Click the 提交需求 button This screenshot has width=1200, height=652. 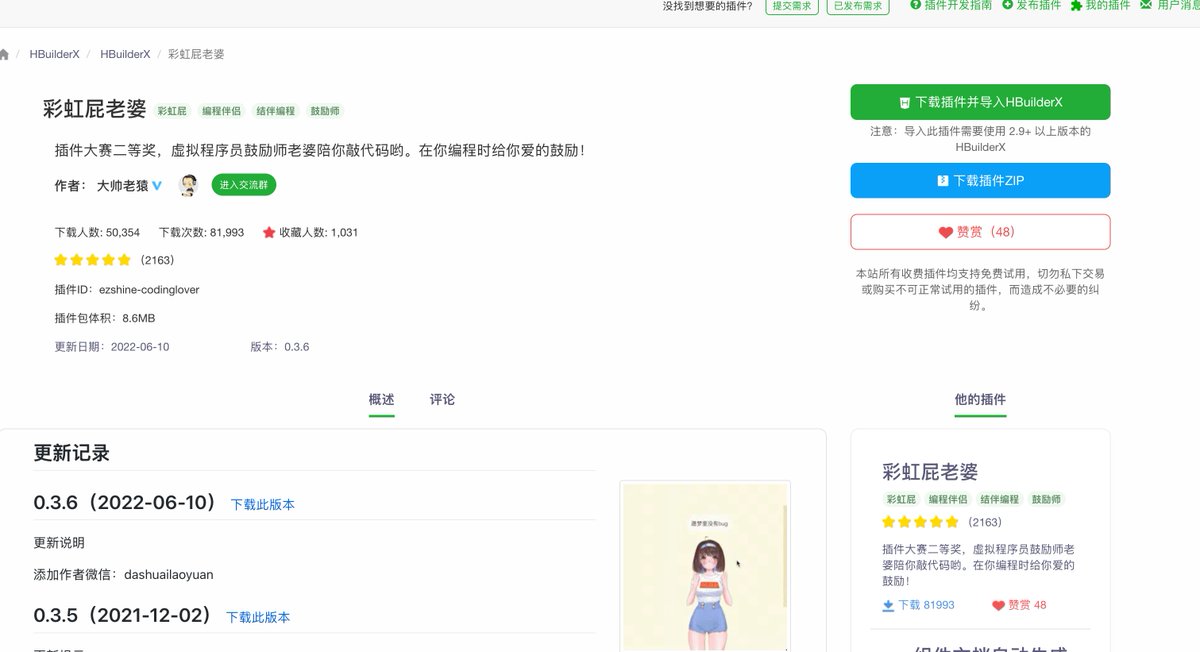[x=792, y=6]
